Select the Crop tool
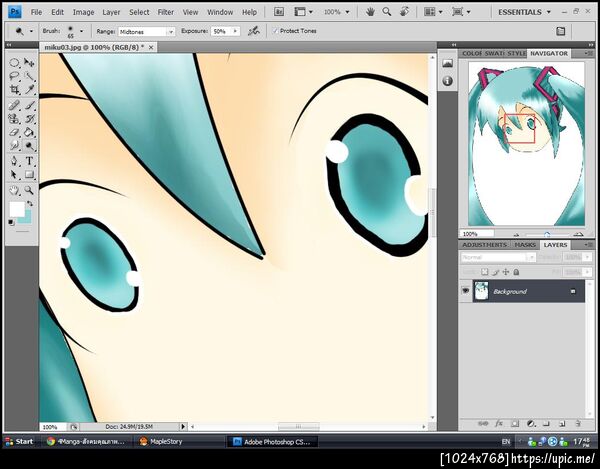The image size is (600, 469). [14, 90]
